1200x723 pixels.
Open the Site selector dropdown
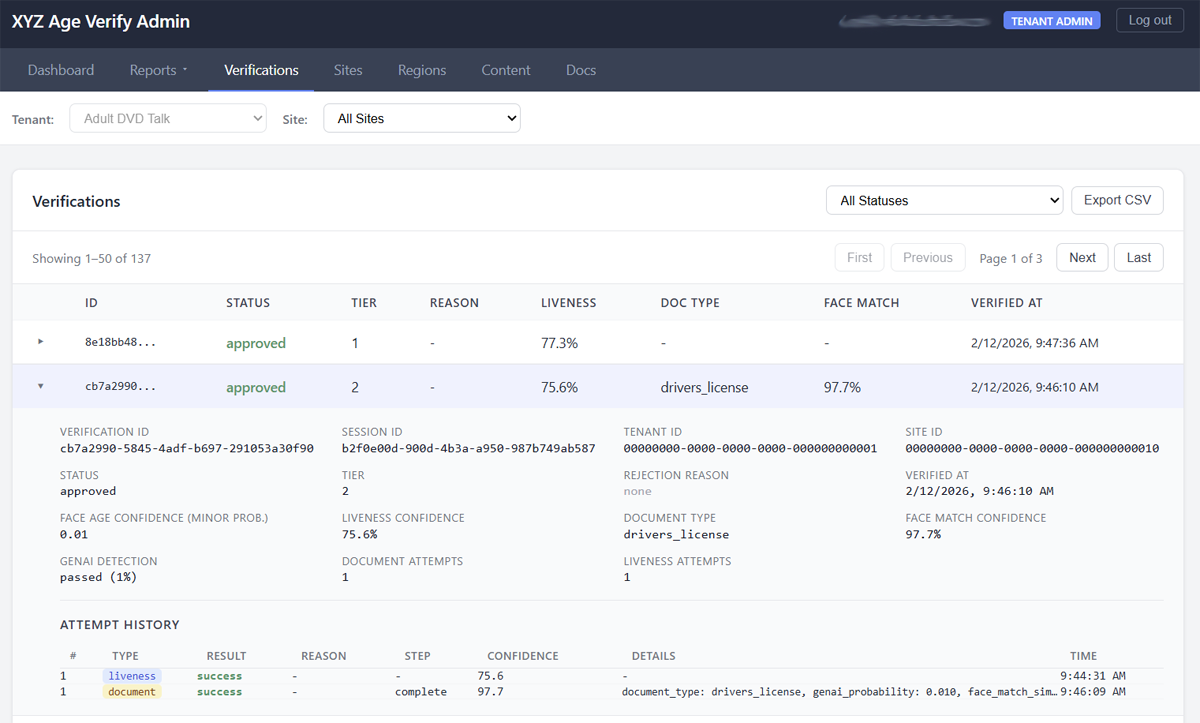point(421,118)
